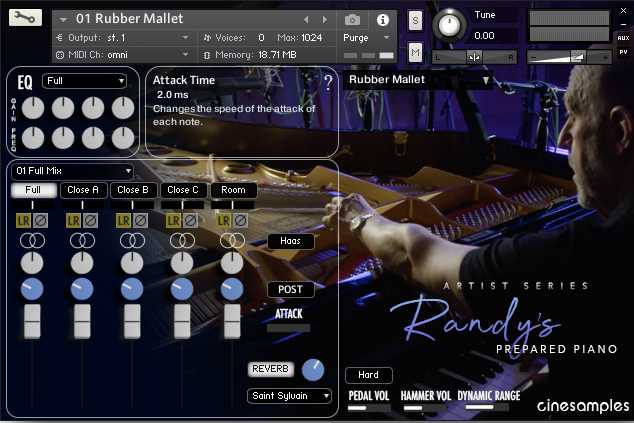Click the Full channel volume fader
634x423 pixels.
tap(32, 321)
